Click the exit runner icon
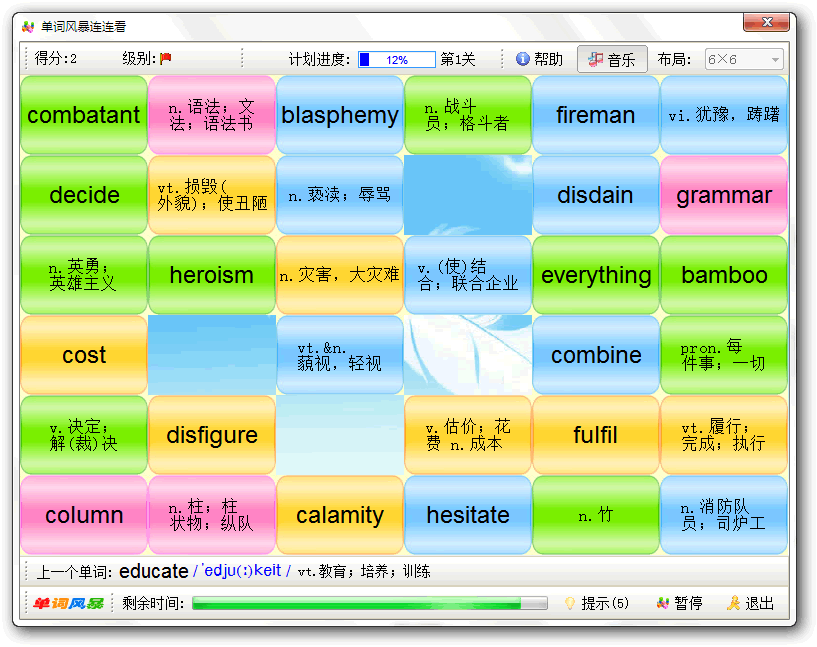The image size is (817, 647). pos(734,603)
